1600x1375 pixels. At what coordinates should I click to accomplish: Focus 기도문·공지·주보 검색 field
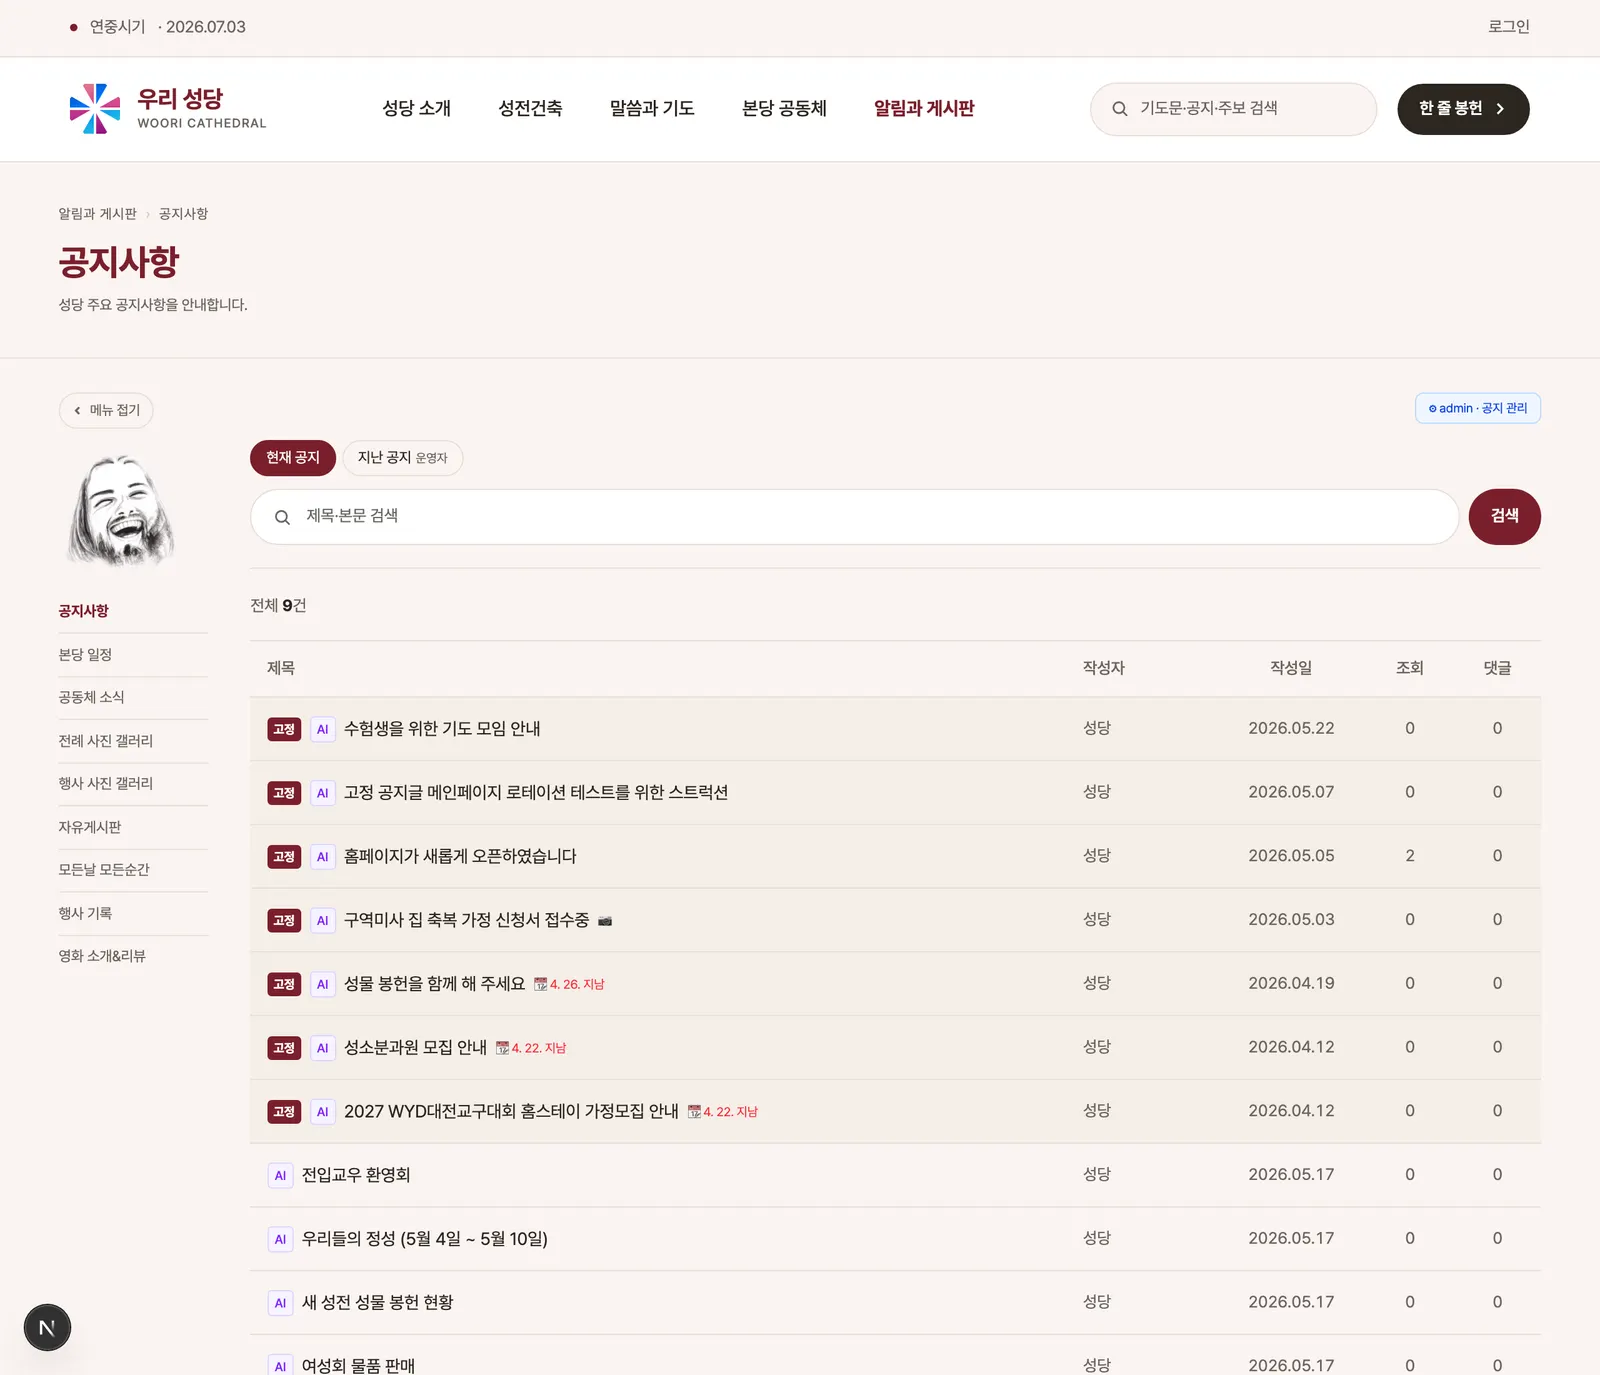1233,109
